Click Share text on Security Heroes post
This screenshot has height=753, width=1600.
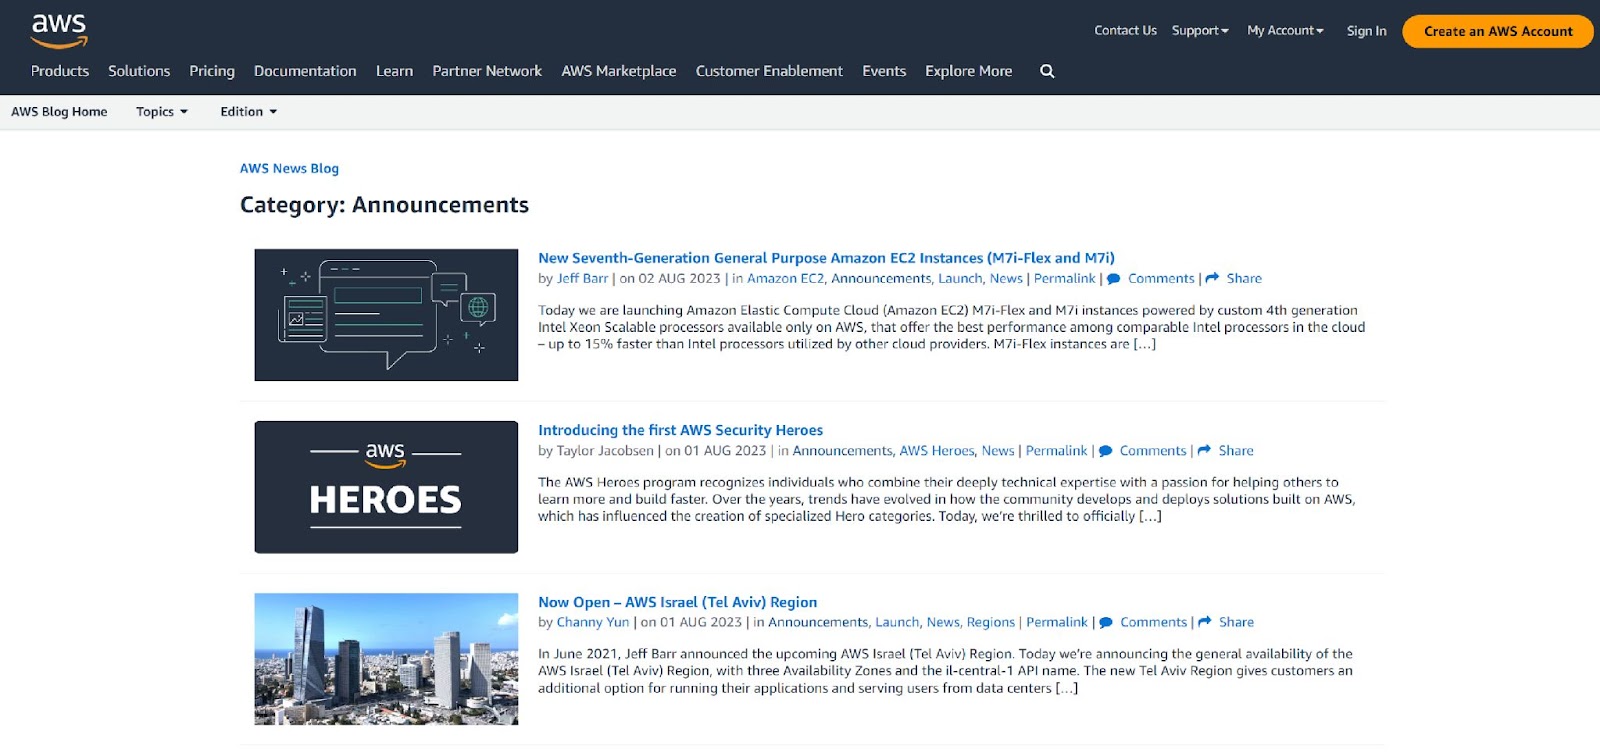pyautogui.click(x=1236, y=451)
